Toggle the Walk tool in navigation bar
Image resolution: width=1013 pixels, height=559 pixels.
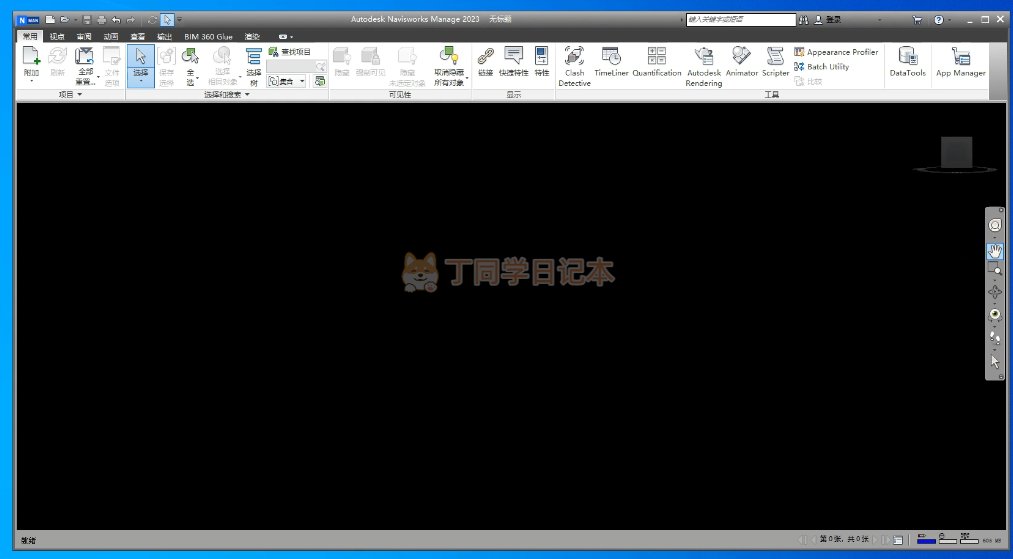(x=995, y=339)
